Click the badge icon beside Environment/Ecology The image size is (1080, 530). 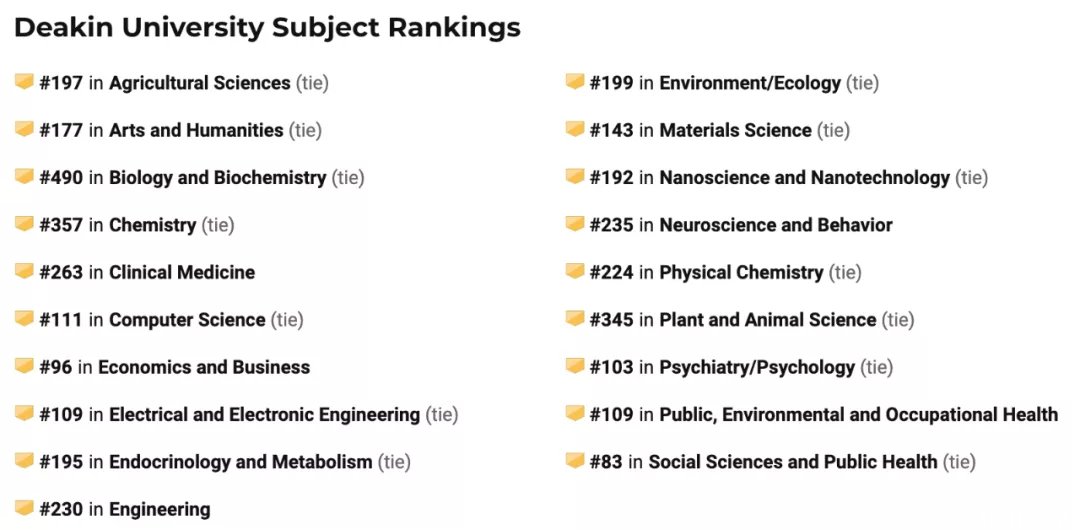click(x=575, y=82)
